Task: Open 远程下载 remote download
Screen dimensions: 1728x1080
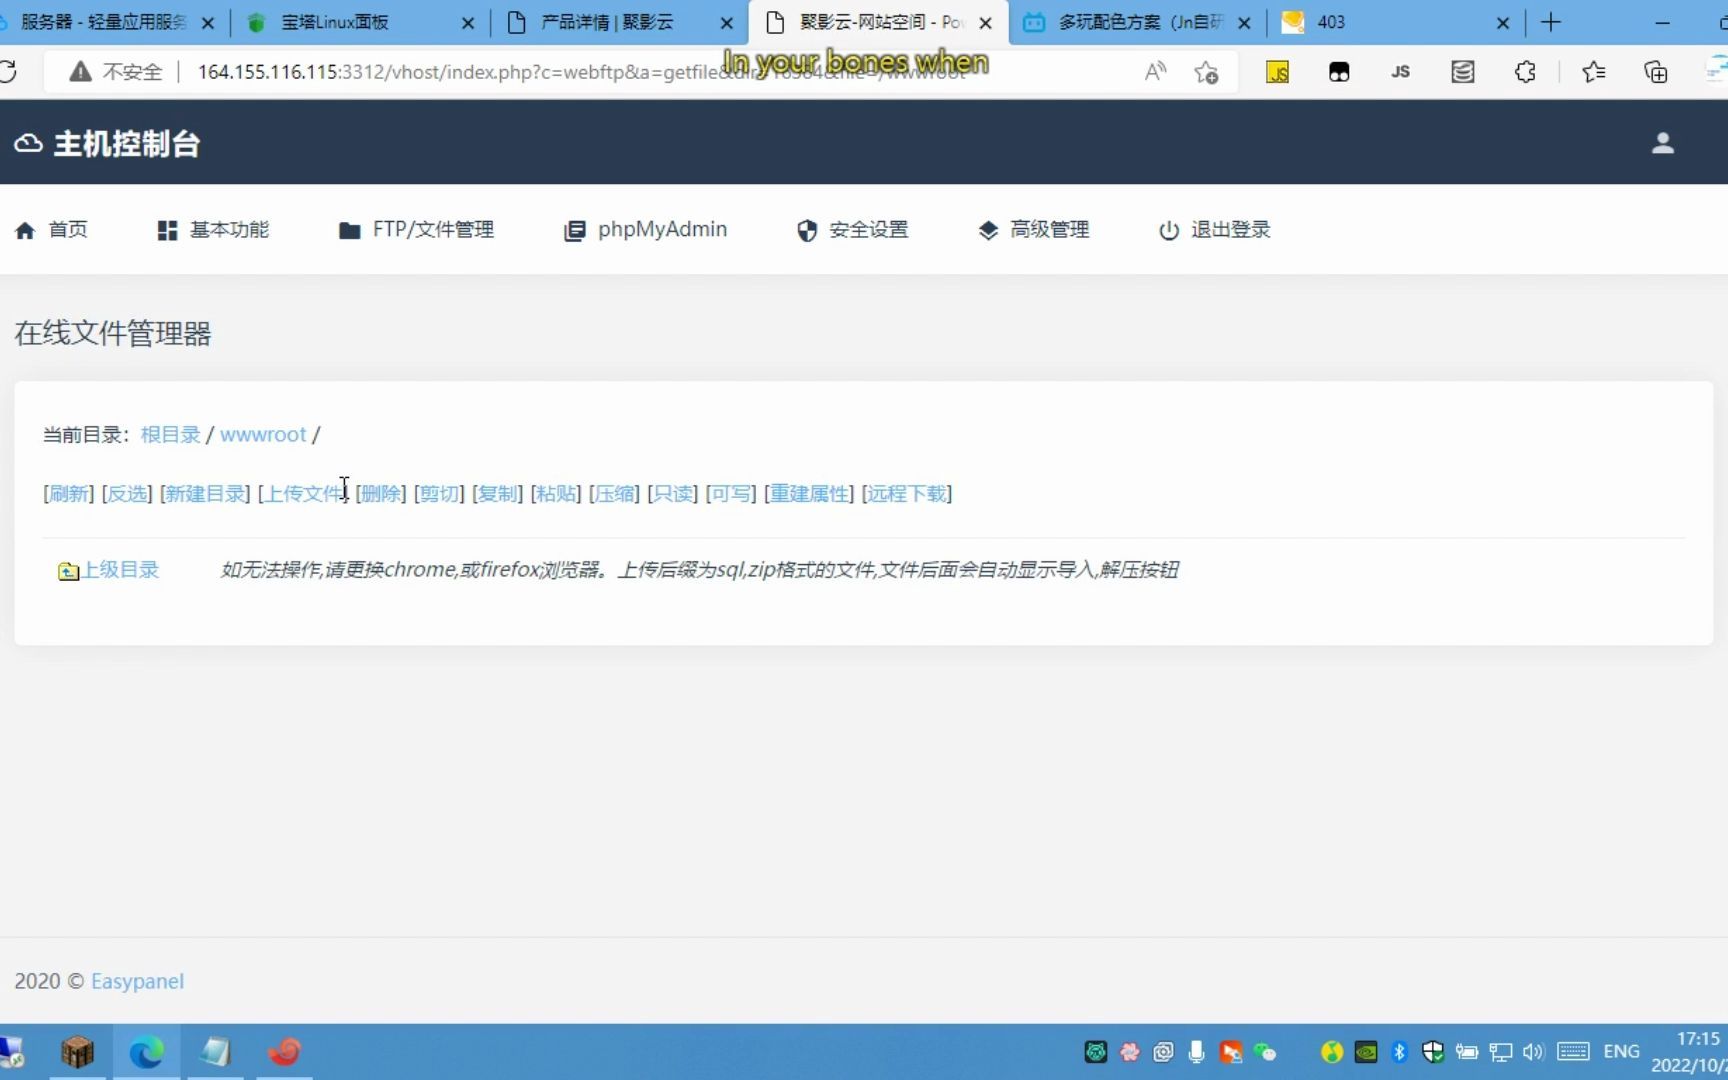Action: [906, 493]
